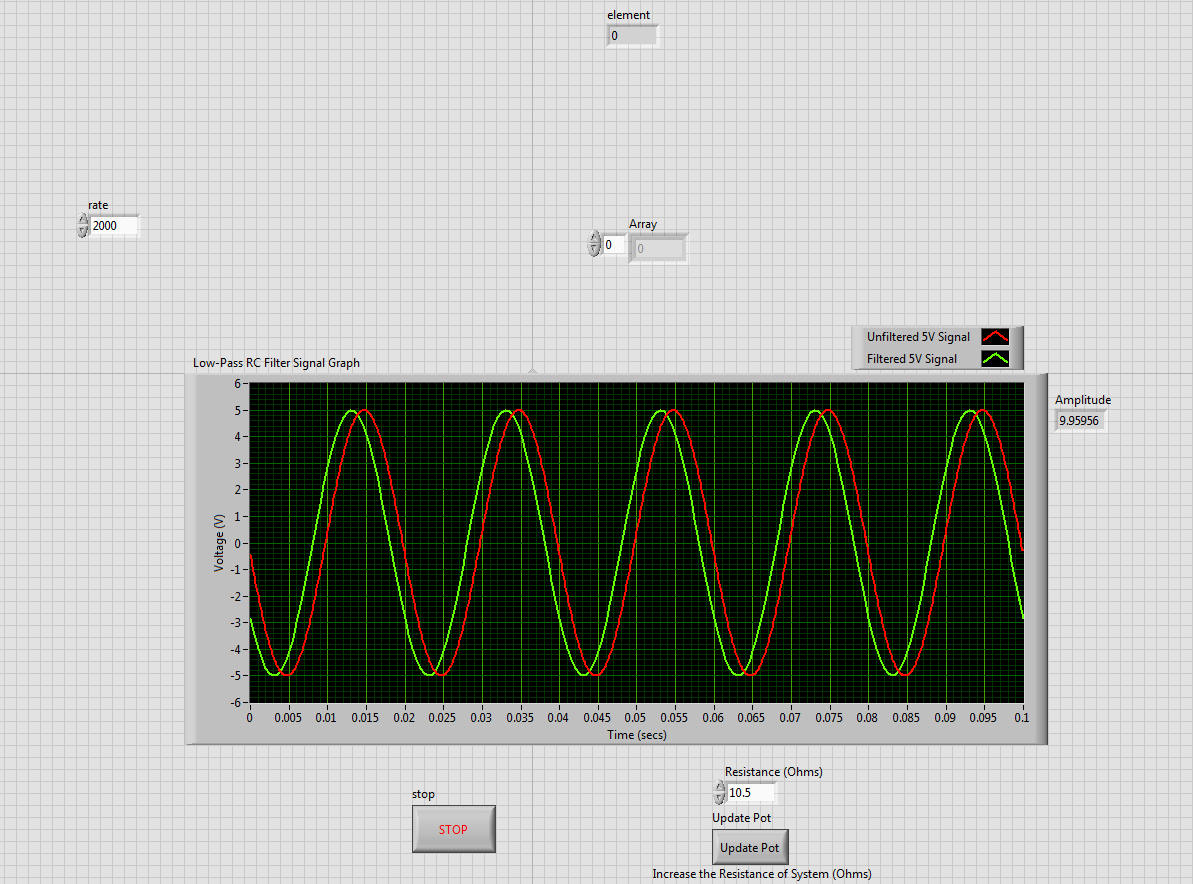Click the red Unfiltered 5V Signal plot swatch

pyautogui.click(x=995, y=337)
